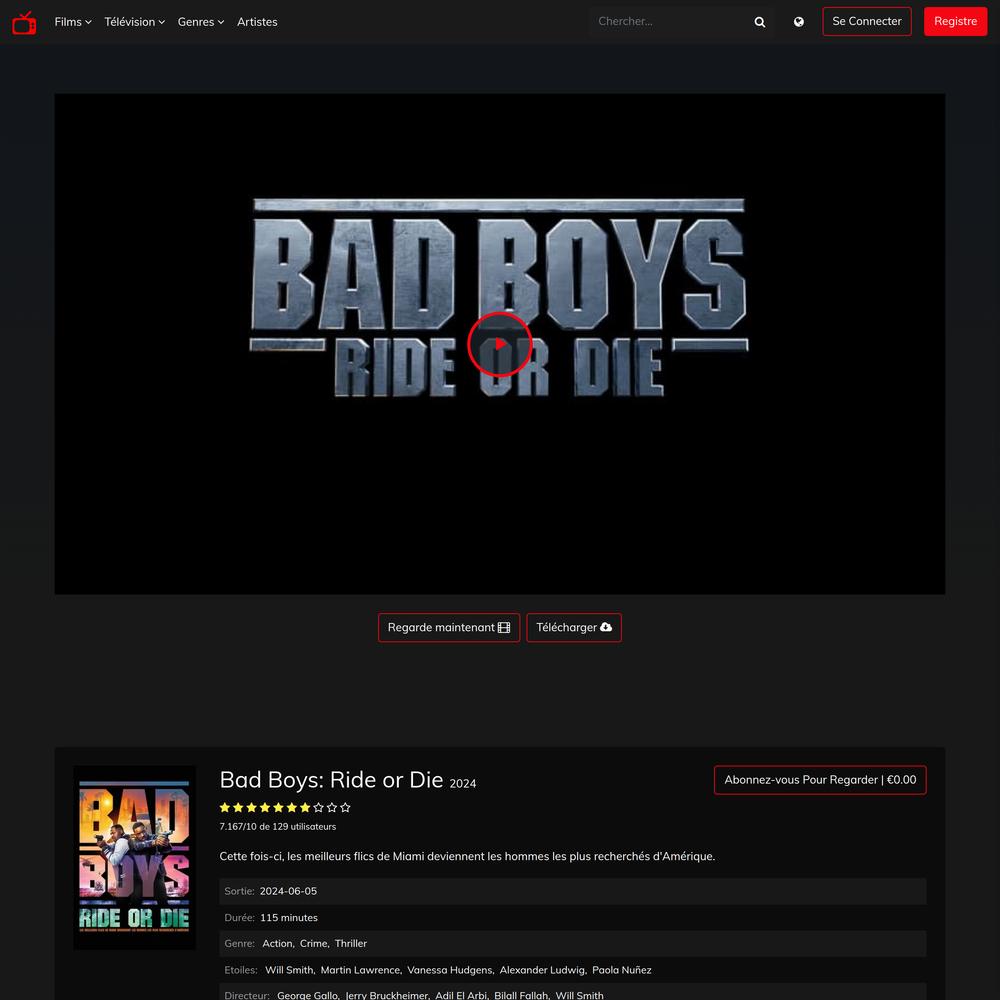1000x1000 pixels.
Task: Expand the Télévision dropdown menu
Action: pyautogui.click(x=135, y=22)
